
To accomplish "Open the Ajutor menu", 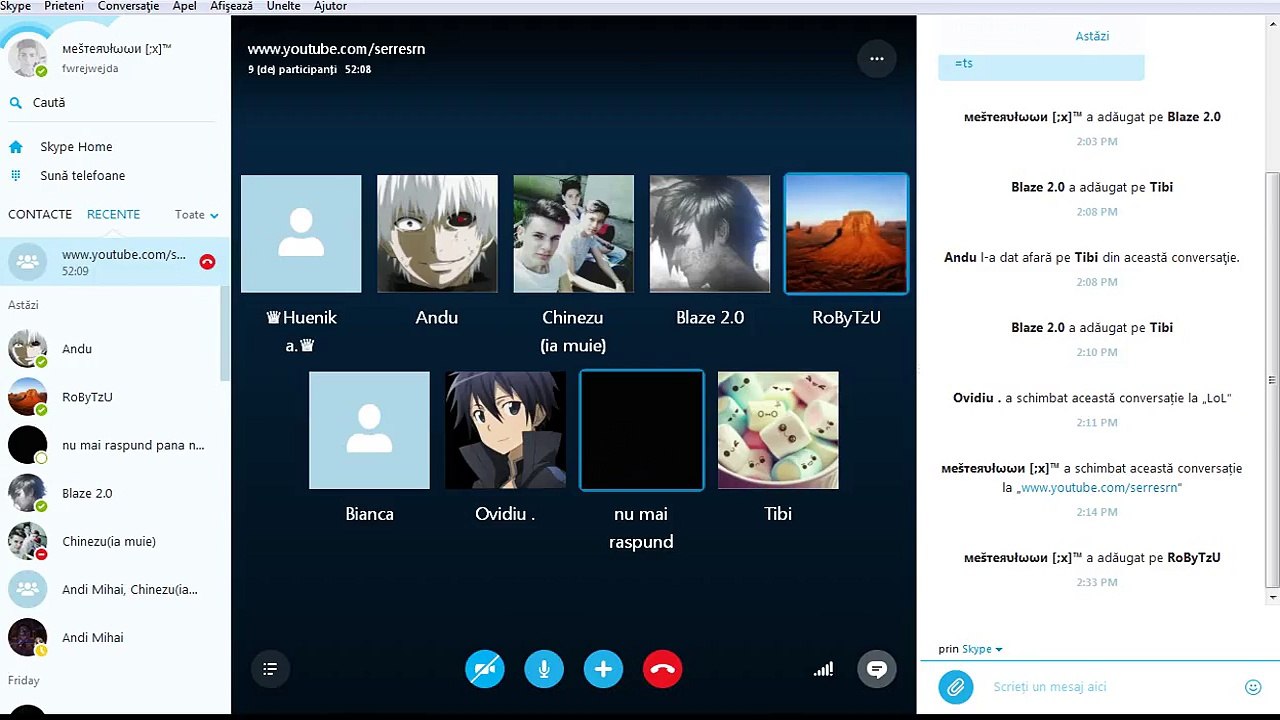I will click(330, 6).
